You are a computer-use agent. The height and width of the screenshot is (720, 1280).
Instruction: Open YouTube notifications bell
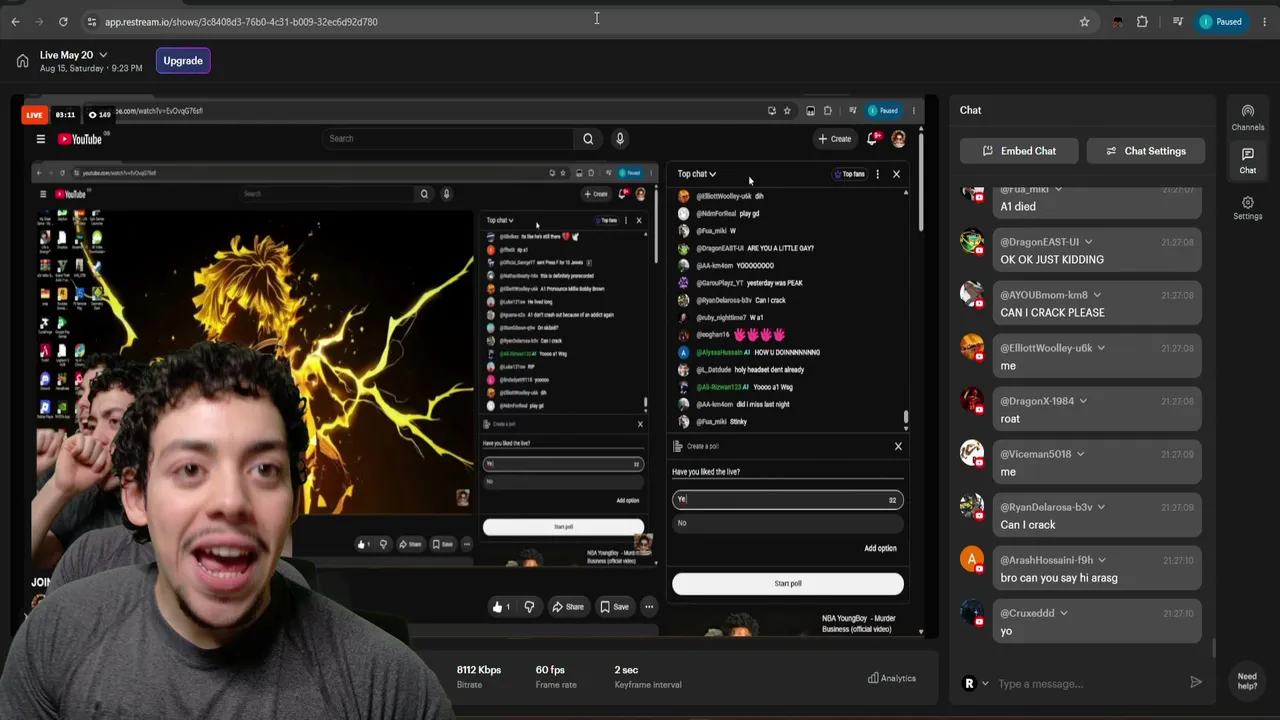(x=873, y=139)
